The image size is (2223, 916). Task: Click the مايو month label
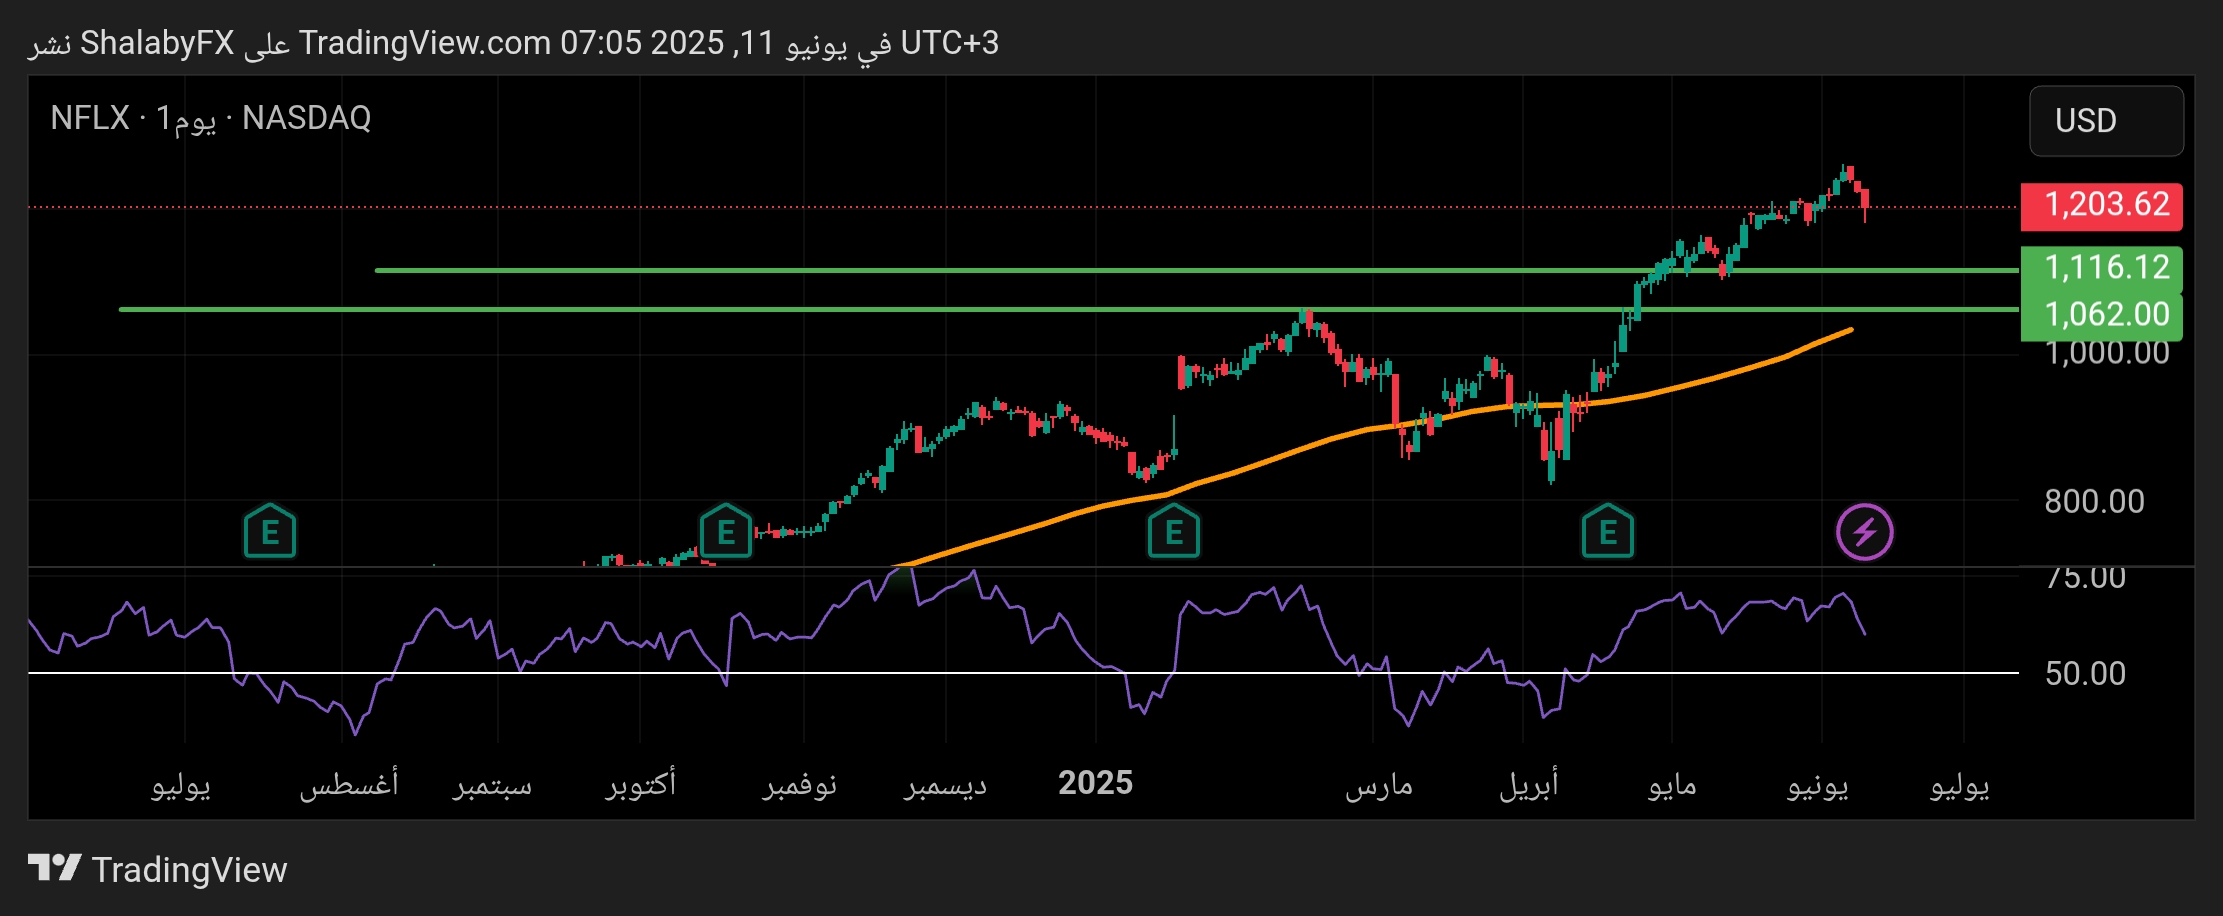(1672, 785)
